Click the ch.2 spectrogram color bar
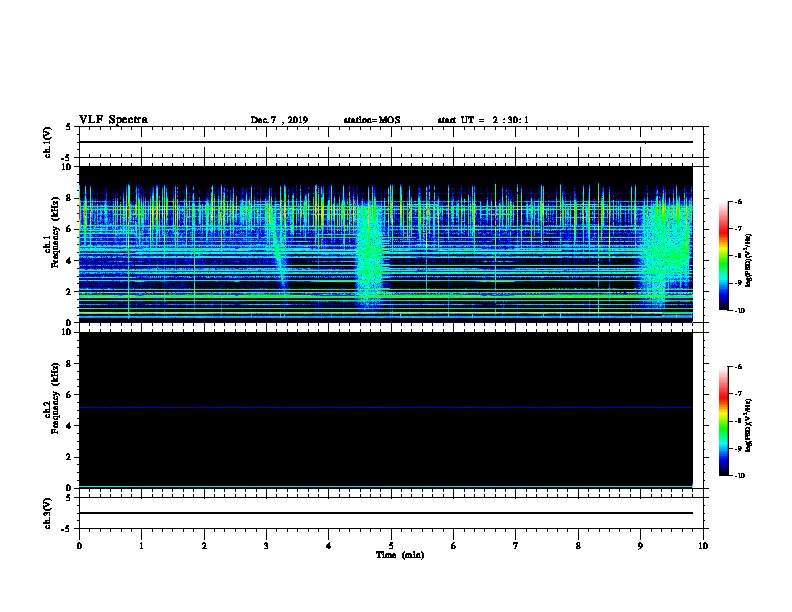Image resolution: width=792 pixels, height=612 pixels. [x=724, y=421]
